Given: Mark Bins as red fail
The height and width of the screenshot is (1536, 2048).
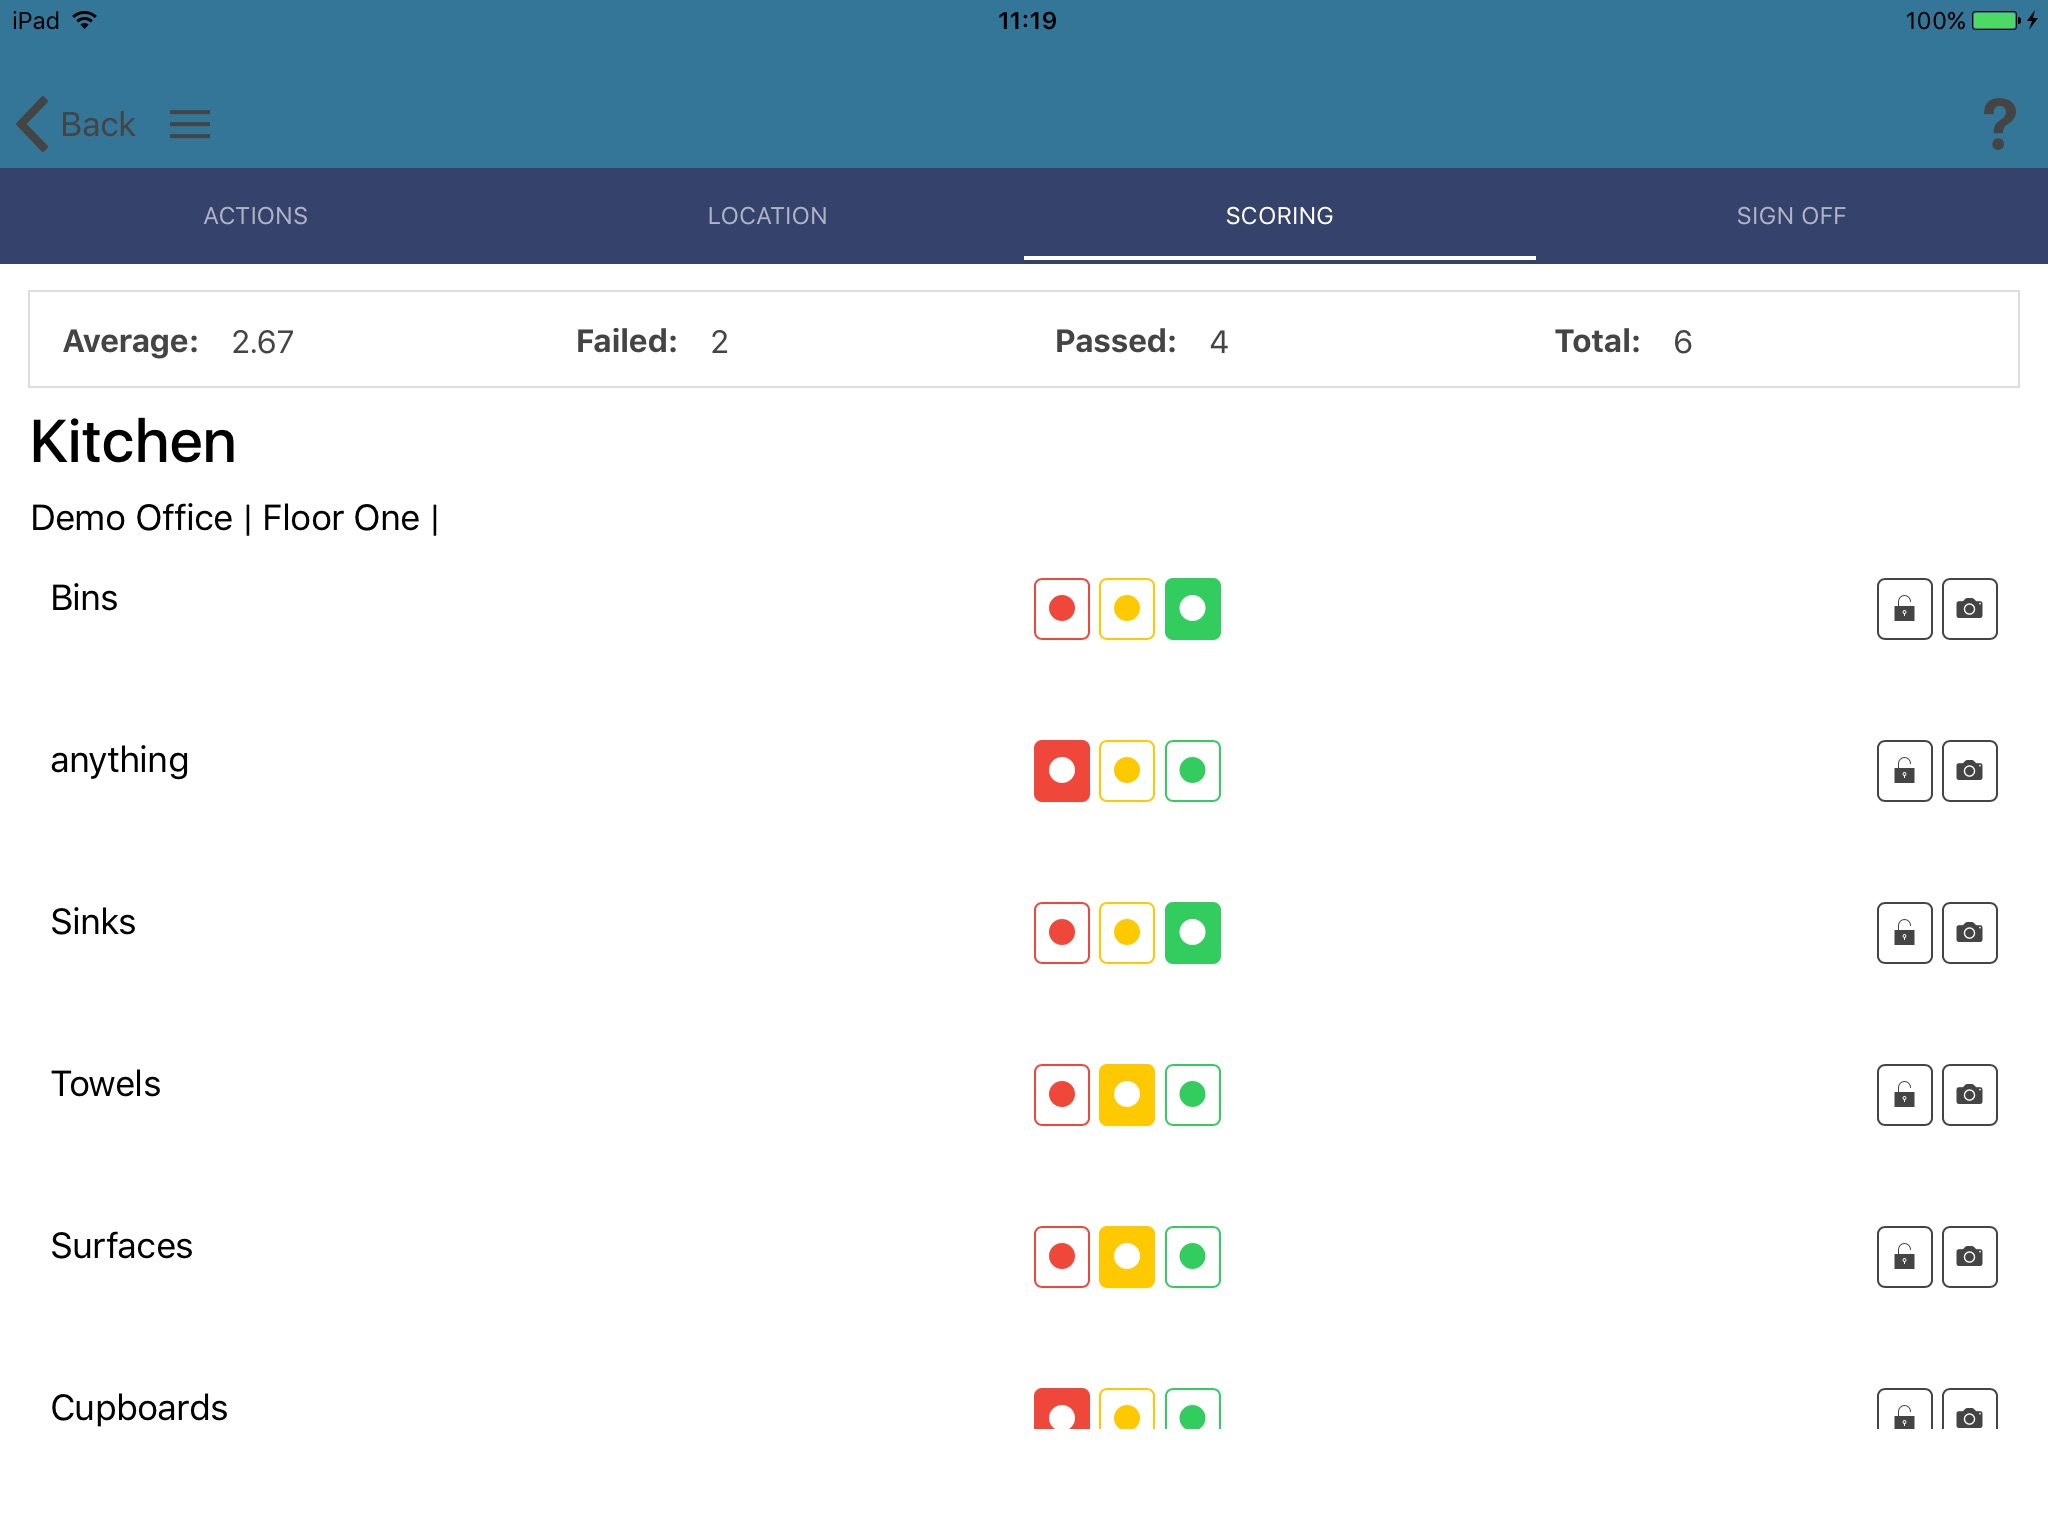Looking at the screenshot, I should click(x=1062, y=609).
